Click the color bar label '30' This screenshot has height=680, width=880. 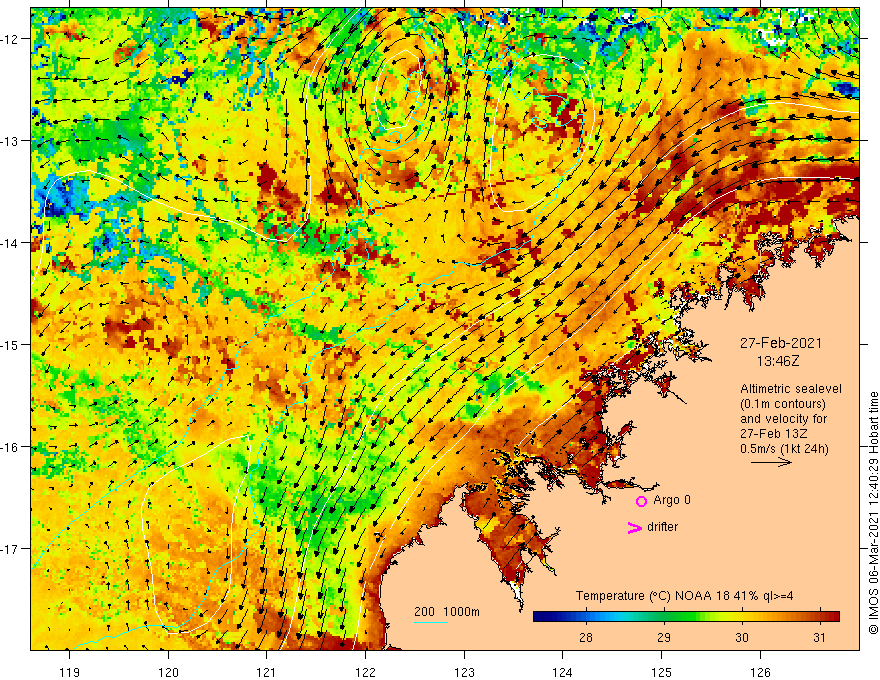(741, 637)
